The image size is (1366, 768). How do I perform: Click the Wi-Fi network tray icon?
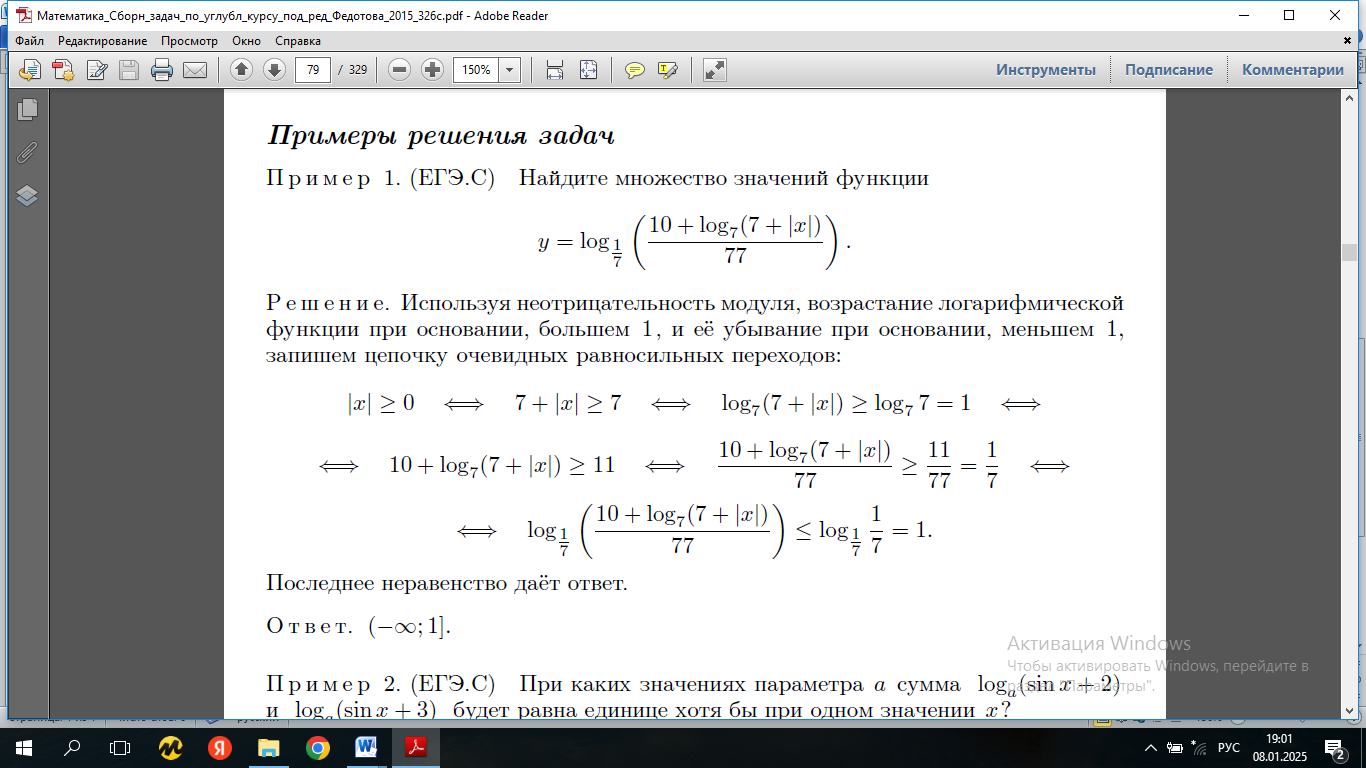pos(1197,748)
